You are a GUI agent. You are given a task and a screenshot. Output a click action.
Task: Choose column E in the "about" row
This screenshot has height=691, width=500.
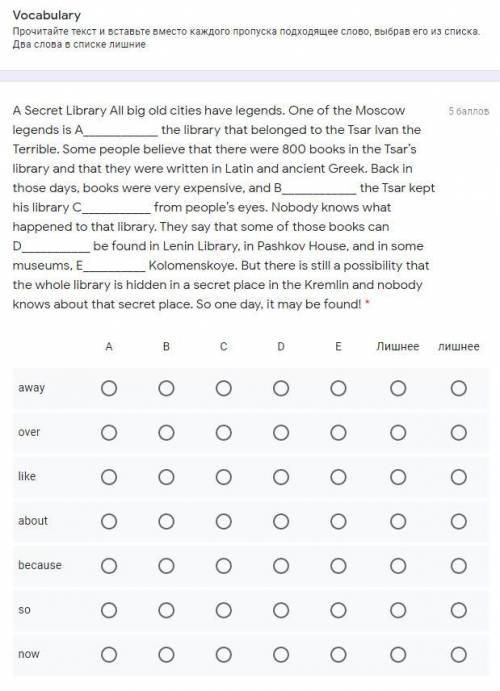click(x=338, y=521)
